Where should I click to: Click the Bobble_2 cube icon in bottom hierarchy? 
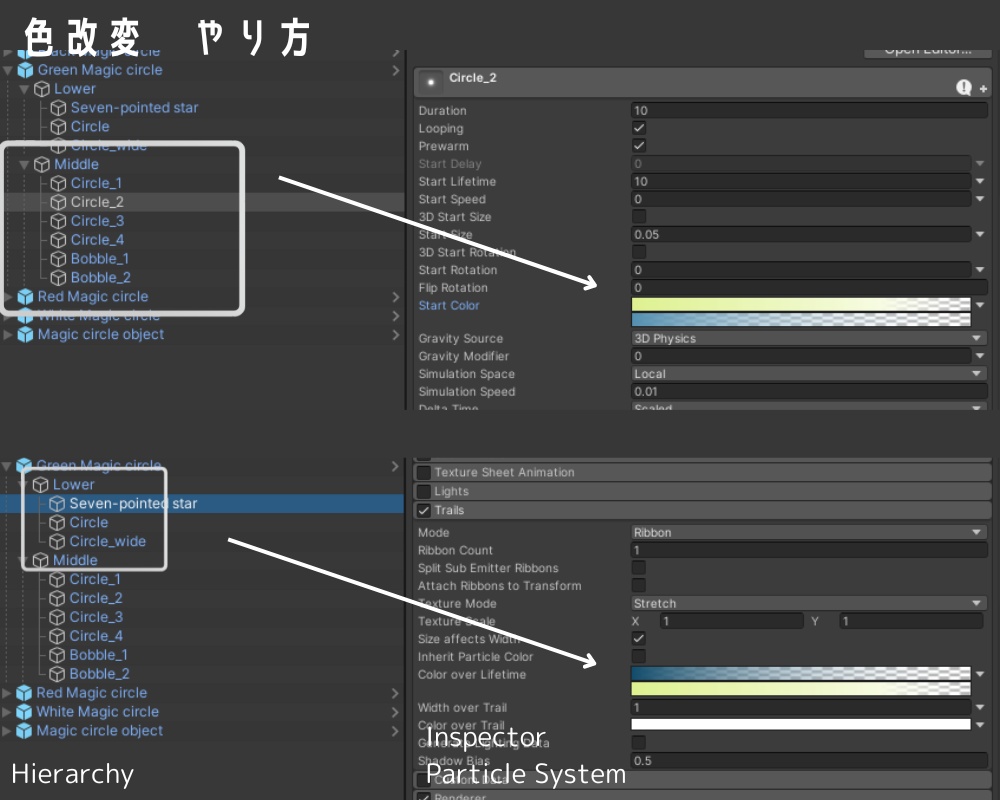tap(57, 674)
